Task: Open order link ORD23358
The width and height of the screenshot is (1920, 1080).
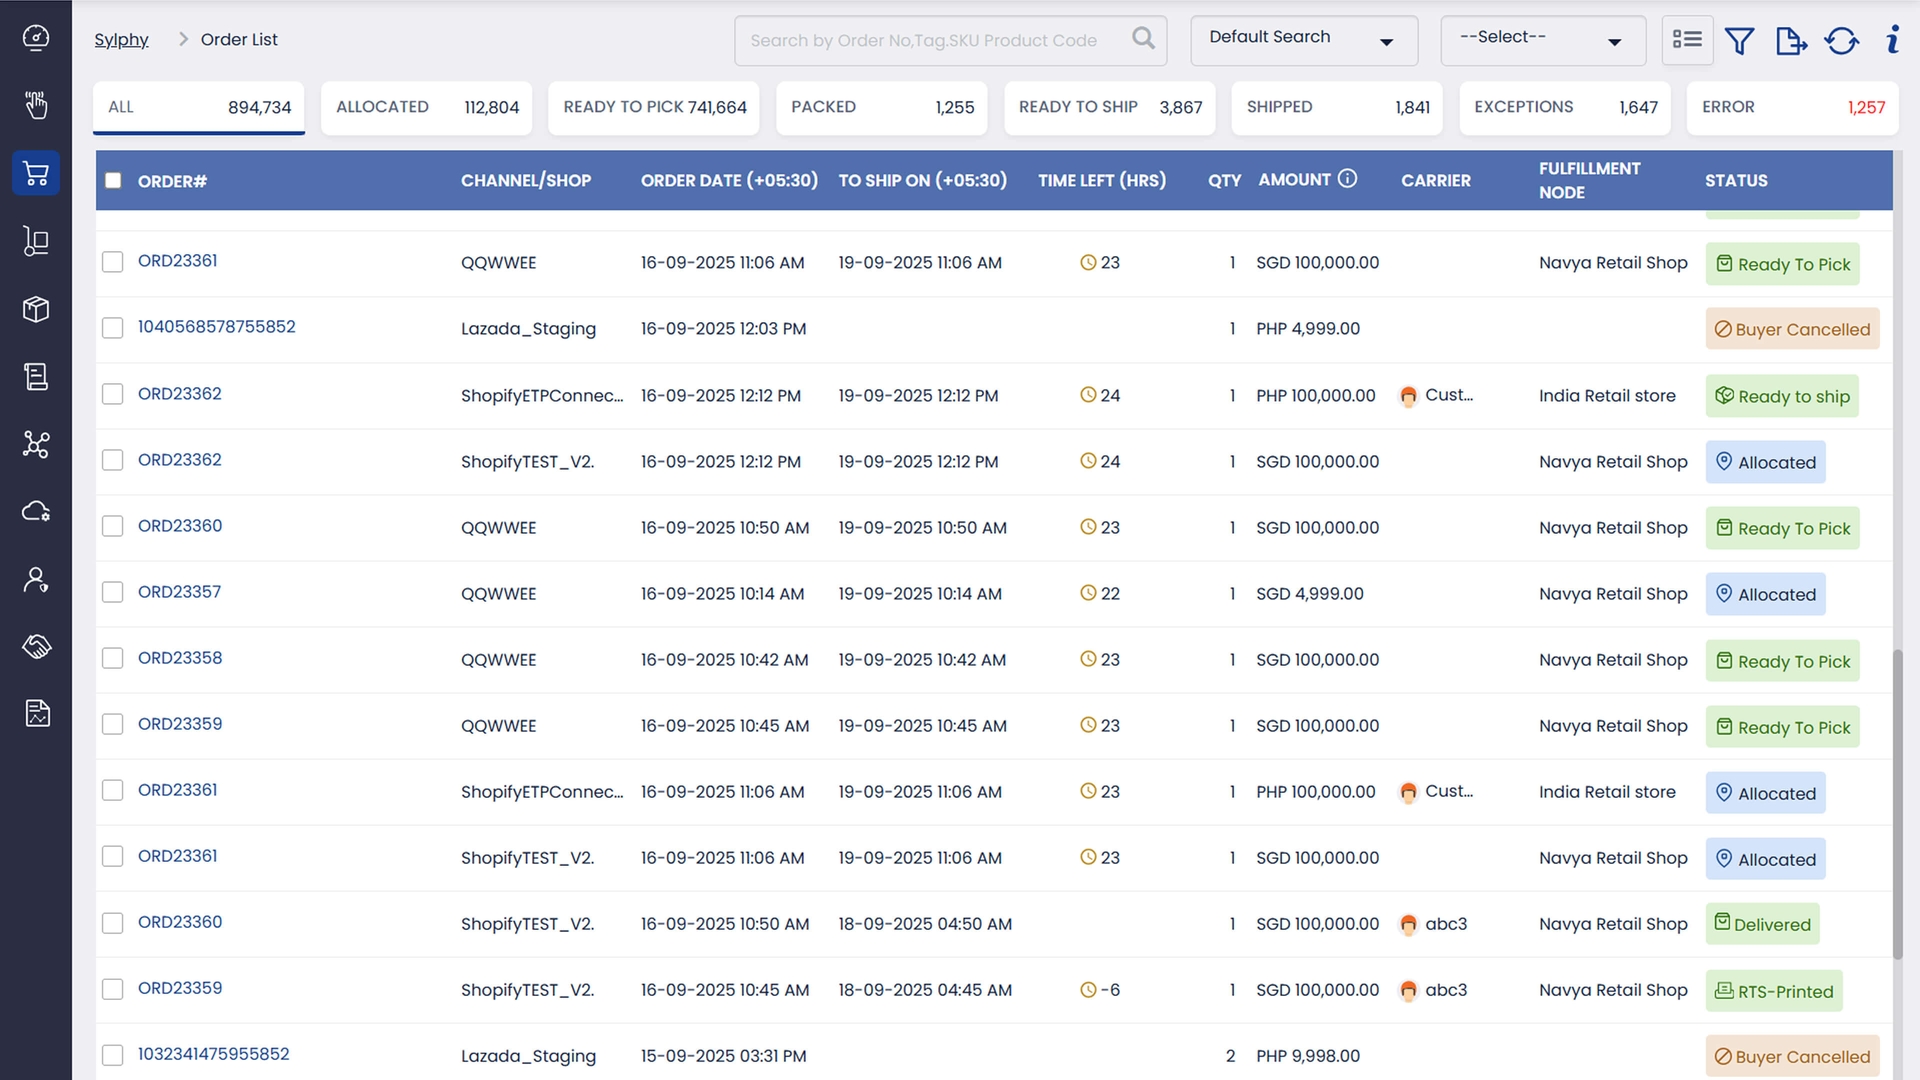Action: point(180,658)
